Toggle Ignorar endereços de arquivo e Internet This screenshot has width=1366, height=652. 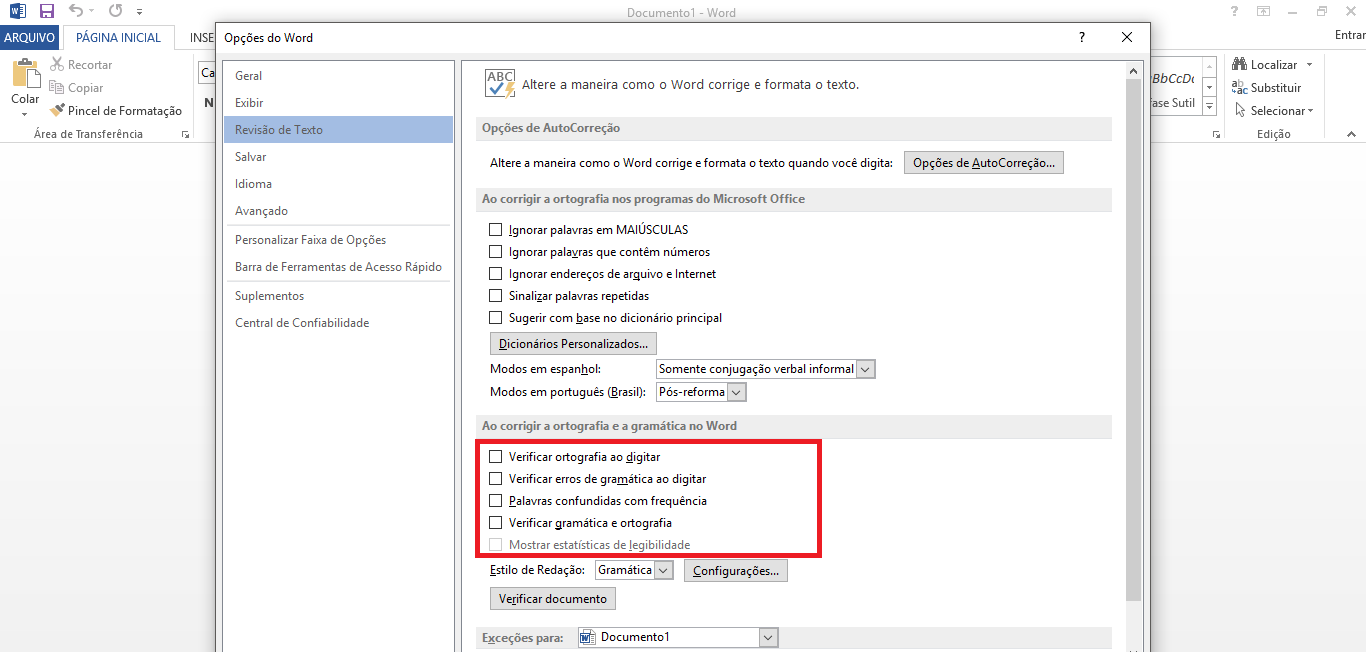pyautogui.click(x=495, y=274)
